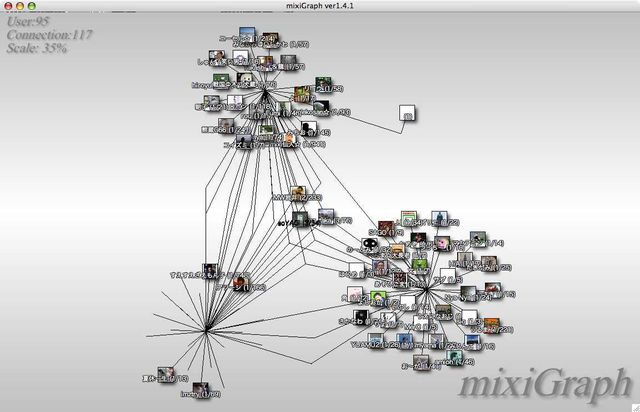
Task: Click the hub point of the lower-left cluster
Action: (206, 330)
